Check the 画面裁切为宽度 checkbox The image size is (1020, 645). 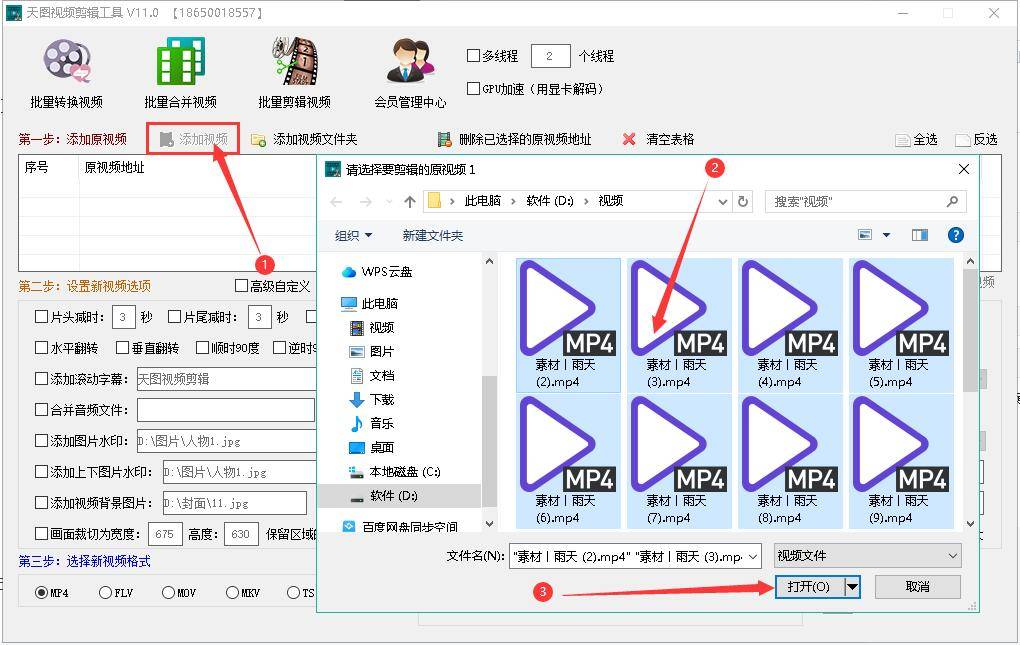(x=41, y=534)
